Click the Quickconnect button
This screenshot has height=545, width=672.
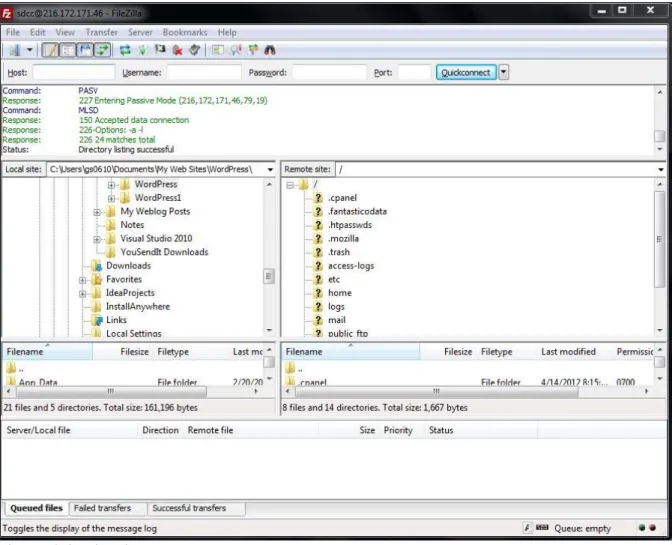pyautogui.click(x=466, y=72)
